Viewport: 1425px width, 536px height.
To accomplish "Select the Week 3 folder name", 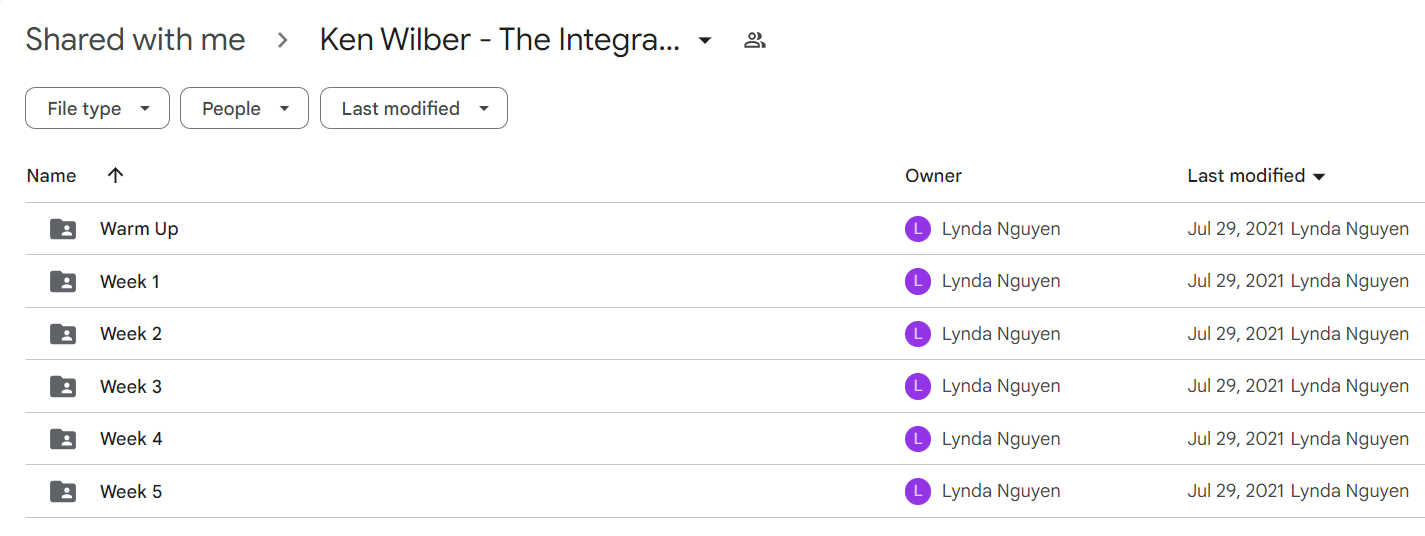I will [x=131, y=386].
